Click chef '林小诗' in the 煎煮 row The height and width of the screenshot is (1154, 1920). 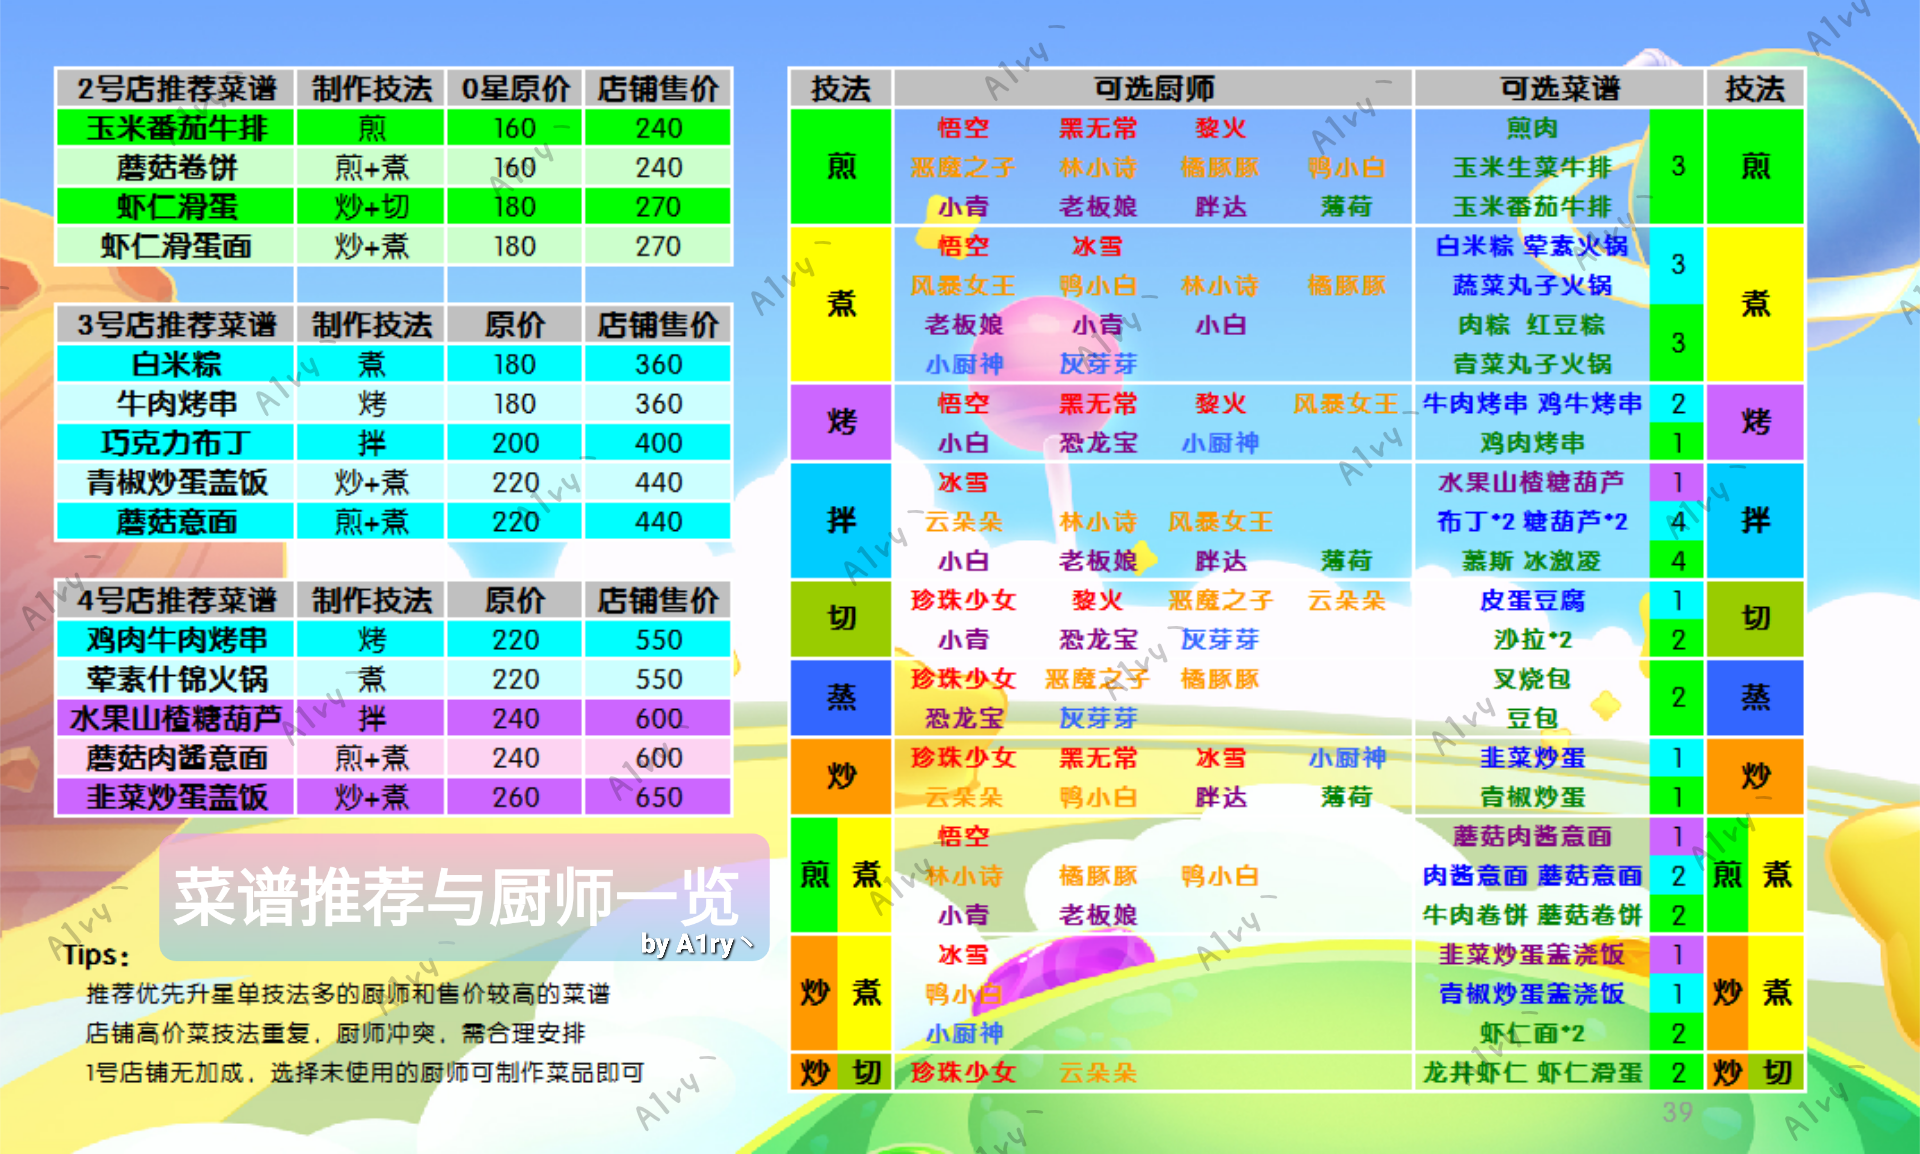[x=963, y=876]
